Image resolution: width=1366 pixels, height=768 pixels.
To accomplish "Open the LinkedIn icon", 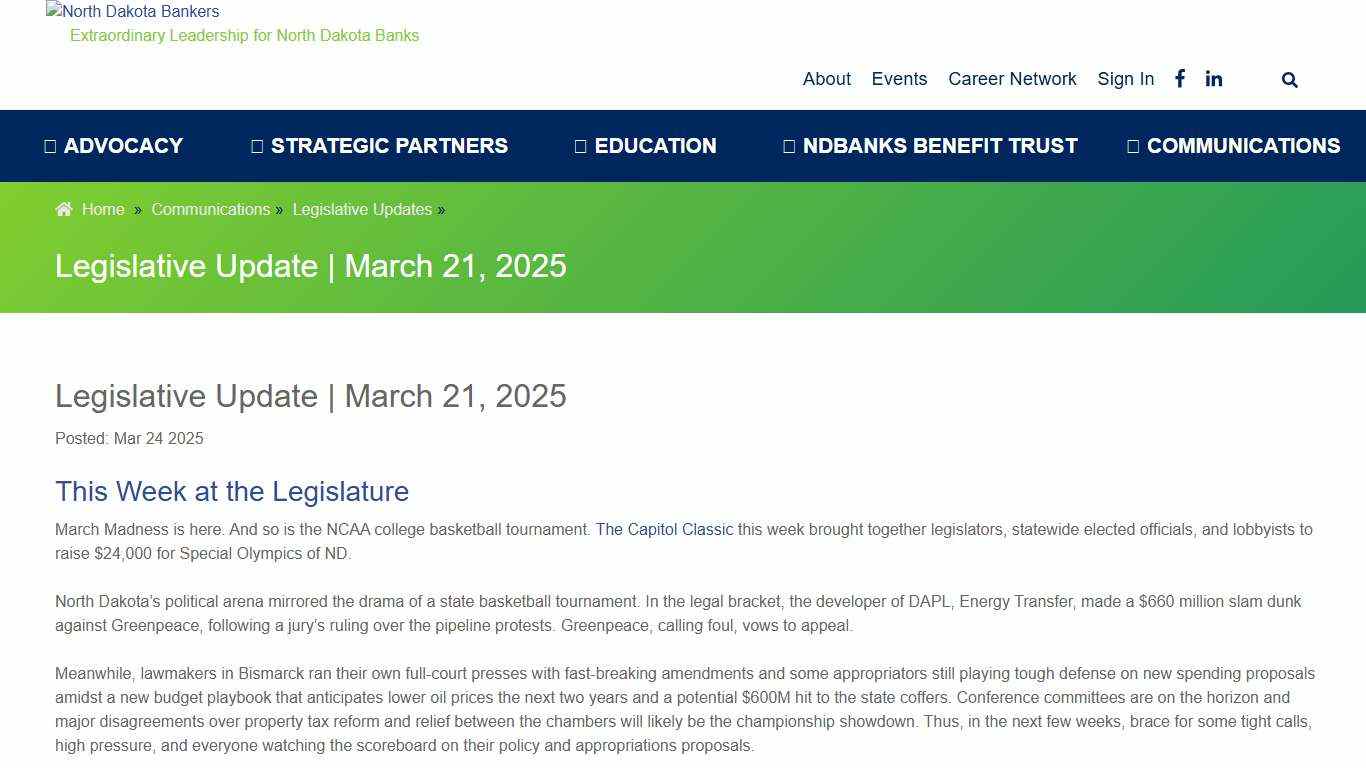I will [1214, 78].
